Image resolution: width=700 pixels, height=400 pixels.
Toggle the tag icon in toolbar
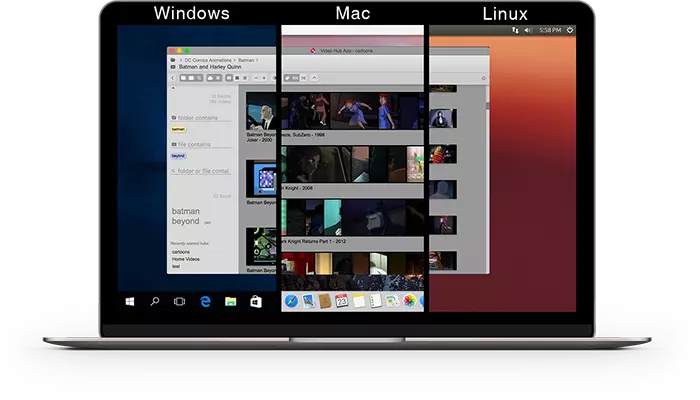tap(288, 78)
